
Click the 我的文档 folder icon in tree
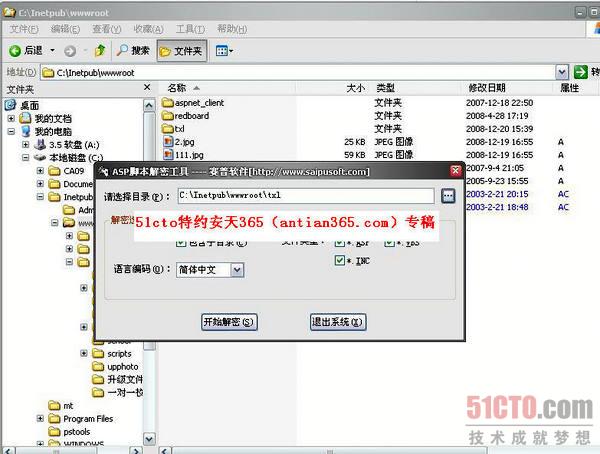25,118
